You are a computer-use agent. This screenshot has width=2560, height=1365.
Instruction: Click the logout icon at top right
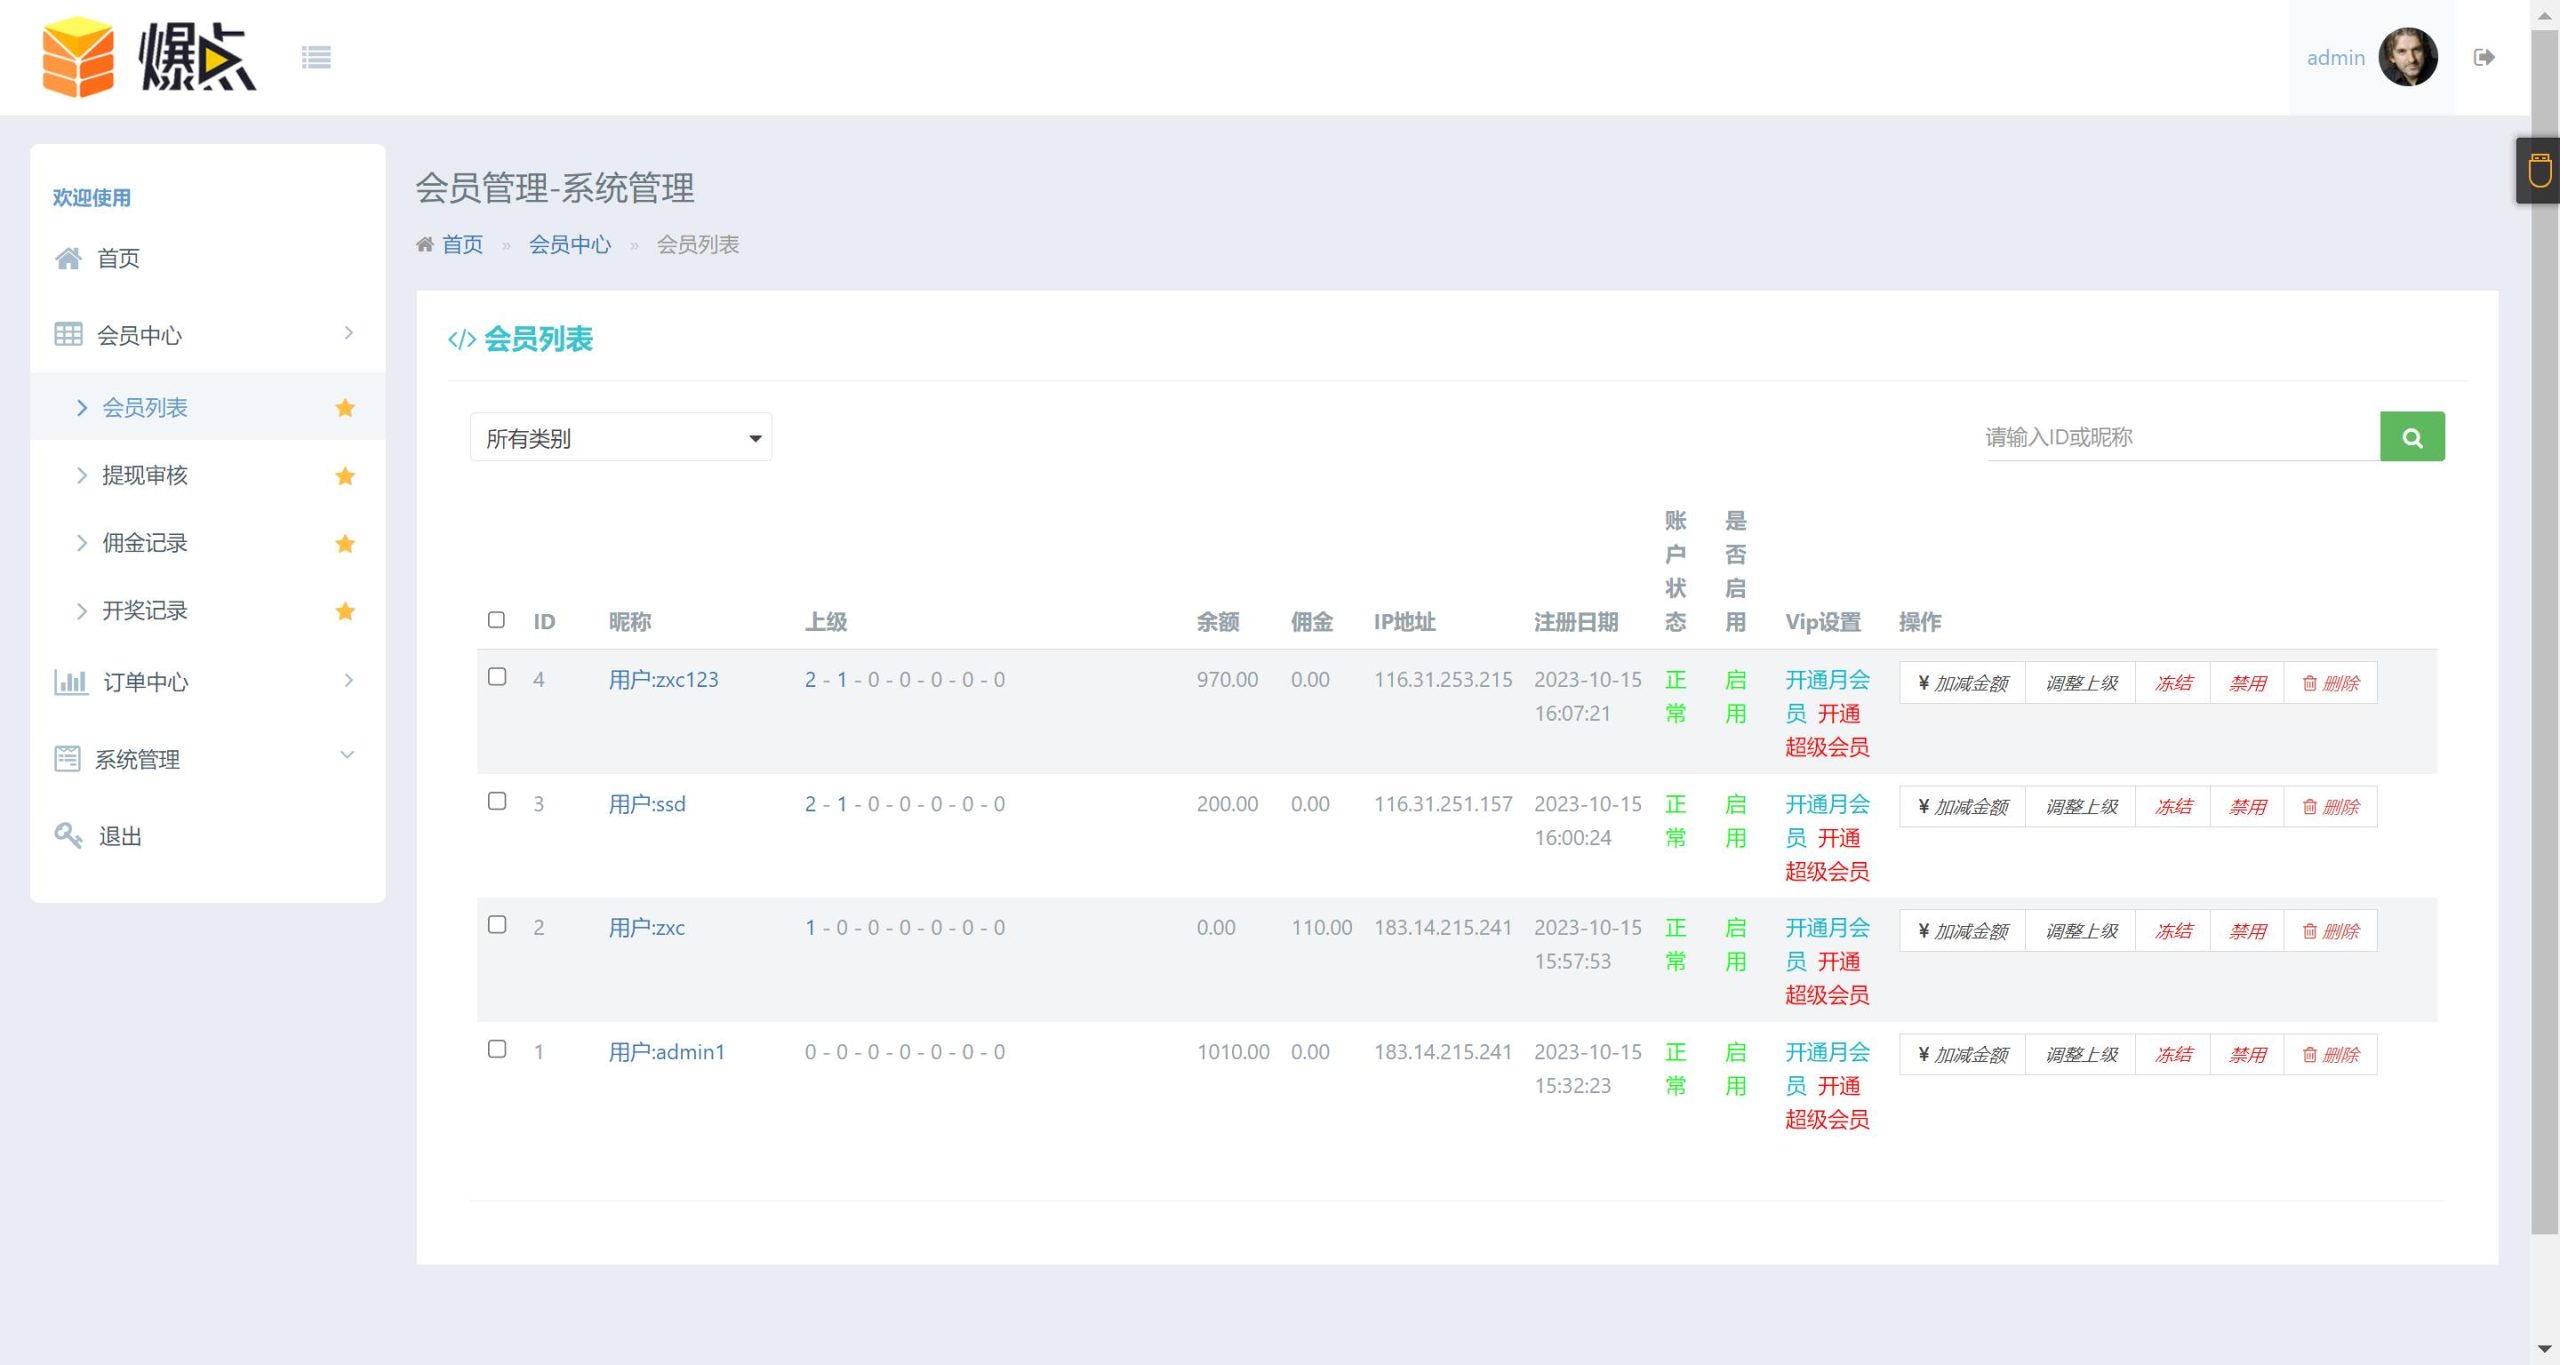[2486, 57]
